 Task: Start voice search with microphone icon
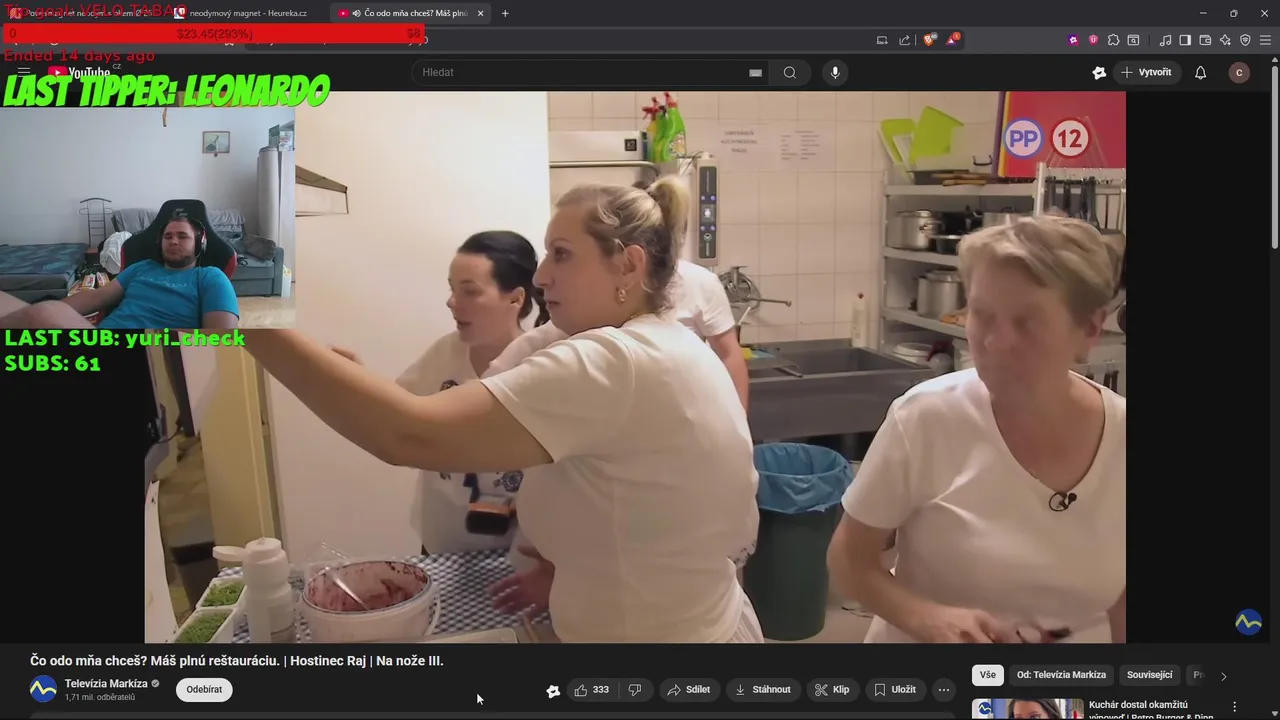click(x=835, y=72)
